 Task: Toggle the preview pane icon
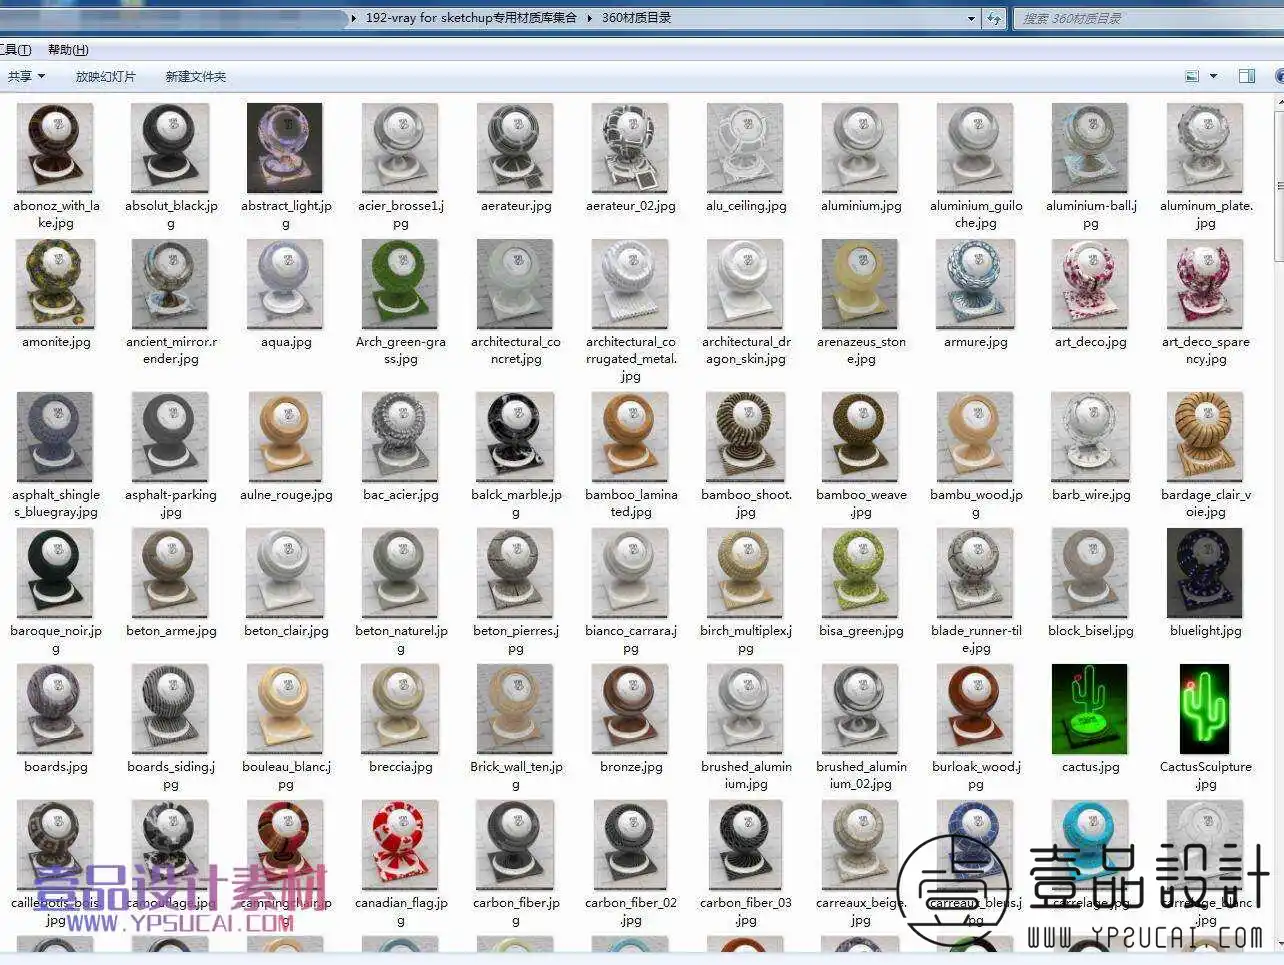1247,76
